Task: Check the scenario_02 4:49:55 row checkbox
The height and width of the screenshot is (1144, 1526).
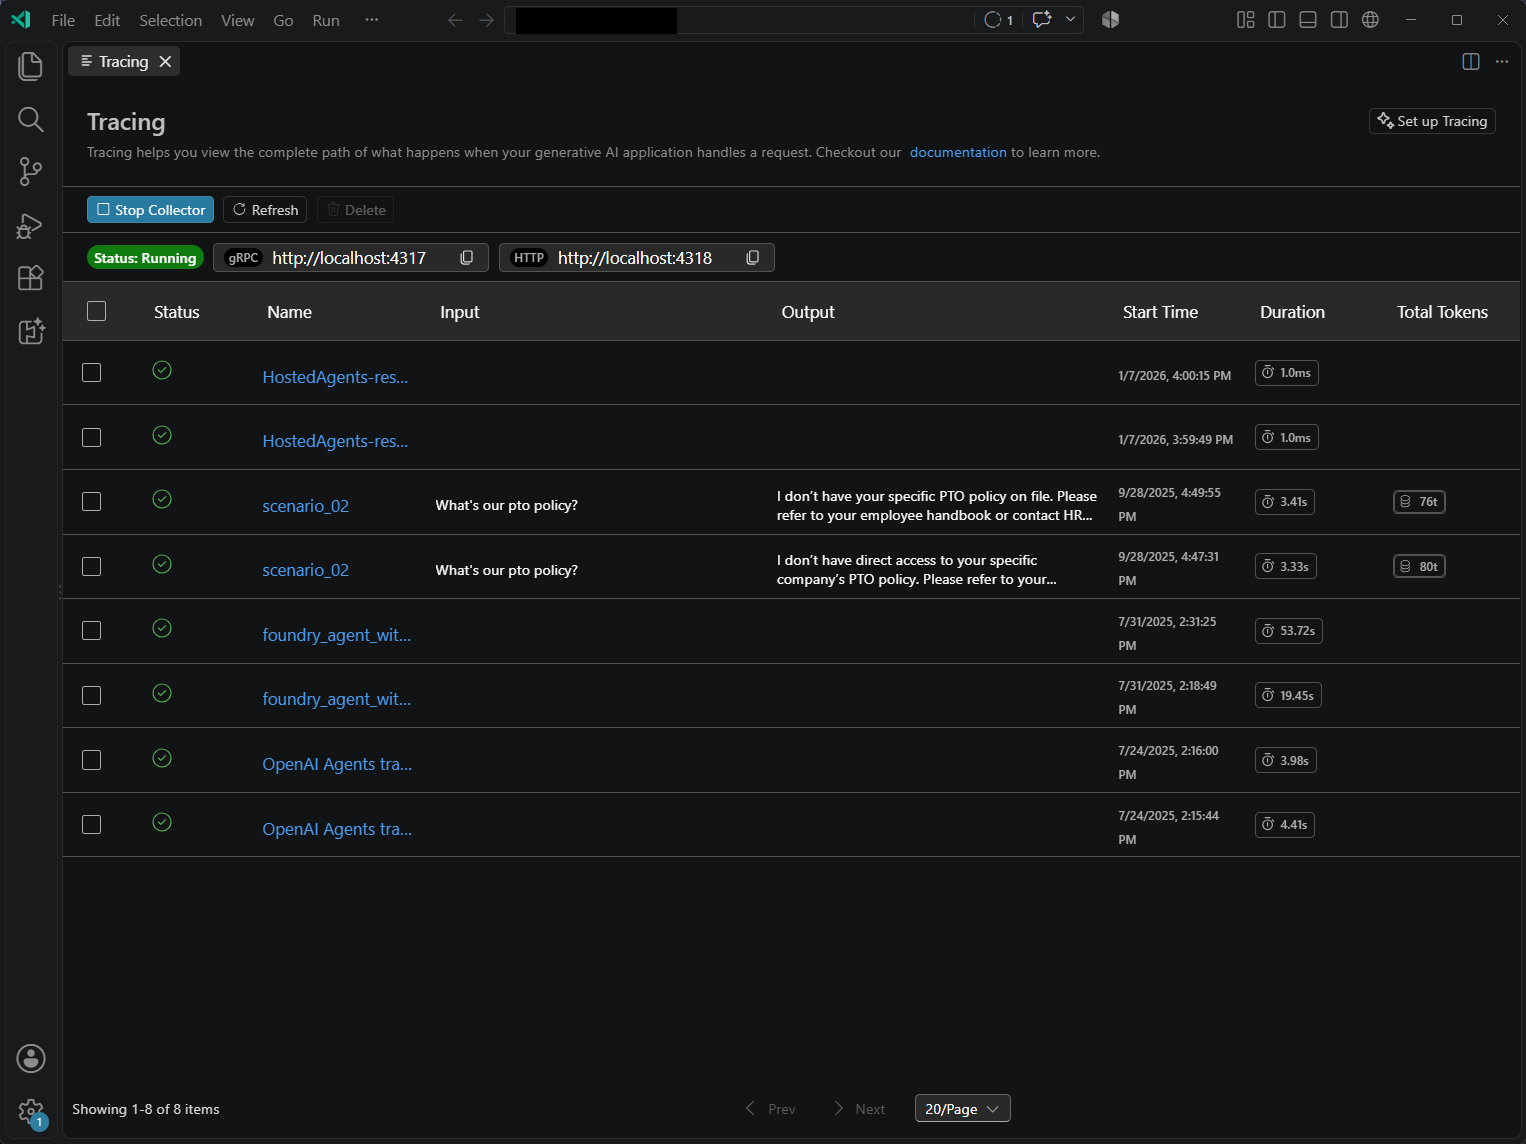Action: 92,502
